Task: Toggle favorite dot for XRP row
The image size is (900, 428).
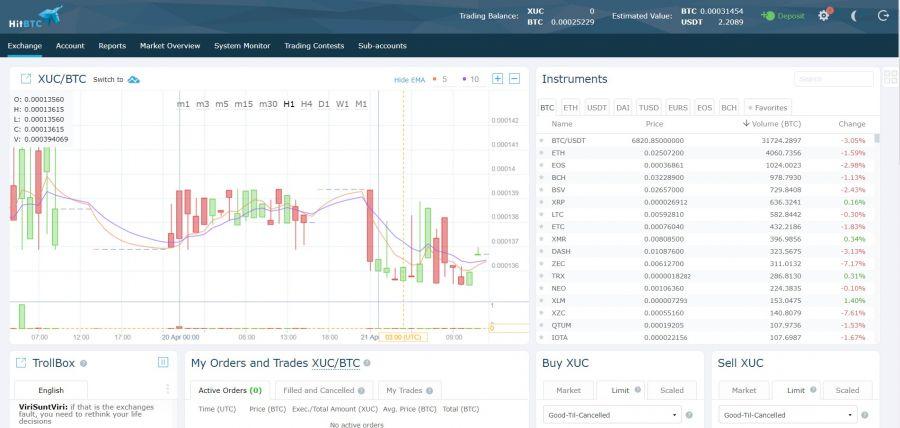Action: click(541, 202)
